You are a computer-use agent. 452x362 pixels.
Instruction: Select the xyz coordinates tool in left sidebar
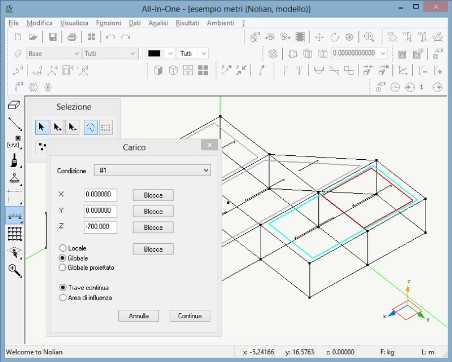(14, 142)
